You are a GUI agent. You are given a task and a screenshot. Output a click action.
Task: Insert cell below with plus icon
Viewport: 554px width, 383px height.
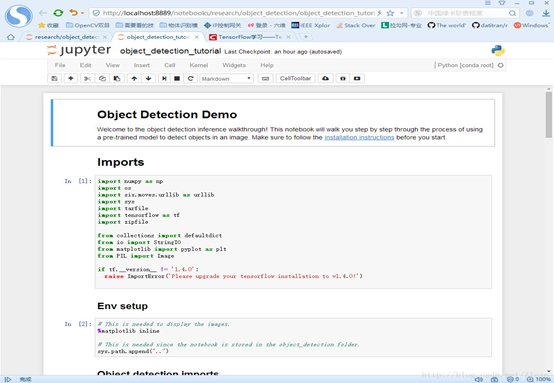(x=71, y=78)
